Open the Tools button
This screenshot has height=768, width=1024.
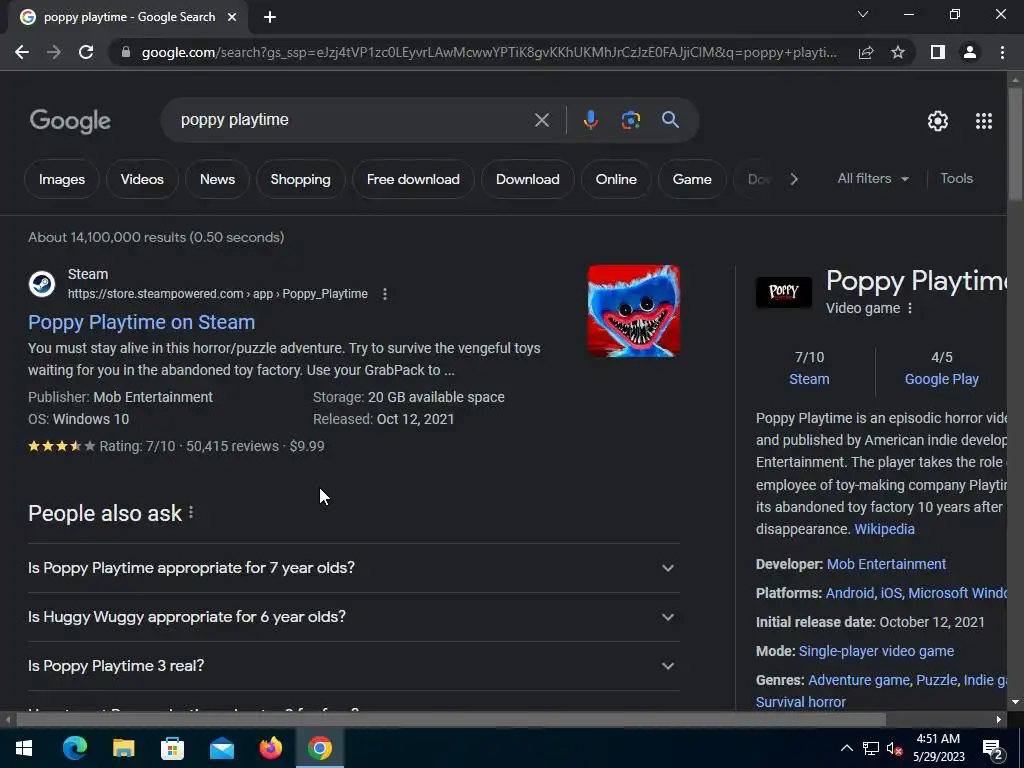957,178
